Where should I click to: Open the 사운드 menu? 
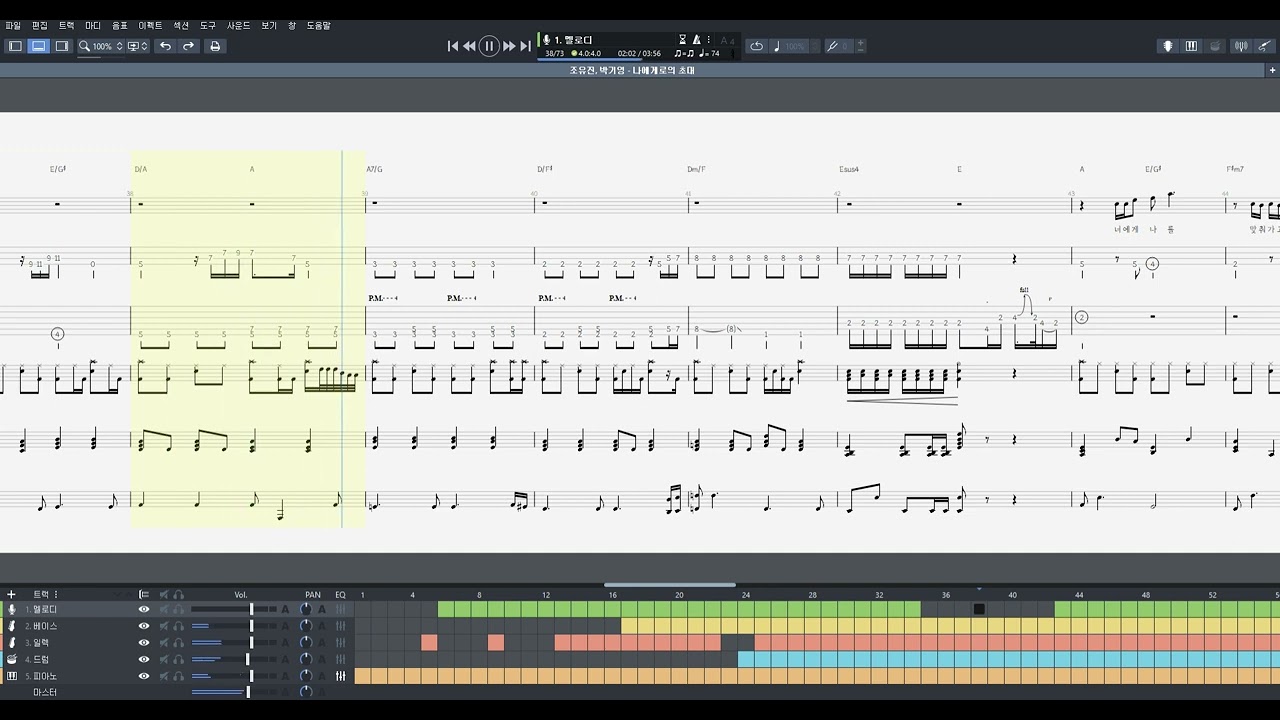239,25
